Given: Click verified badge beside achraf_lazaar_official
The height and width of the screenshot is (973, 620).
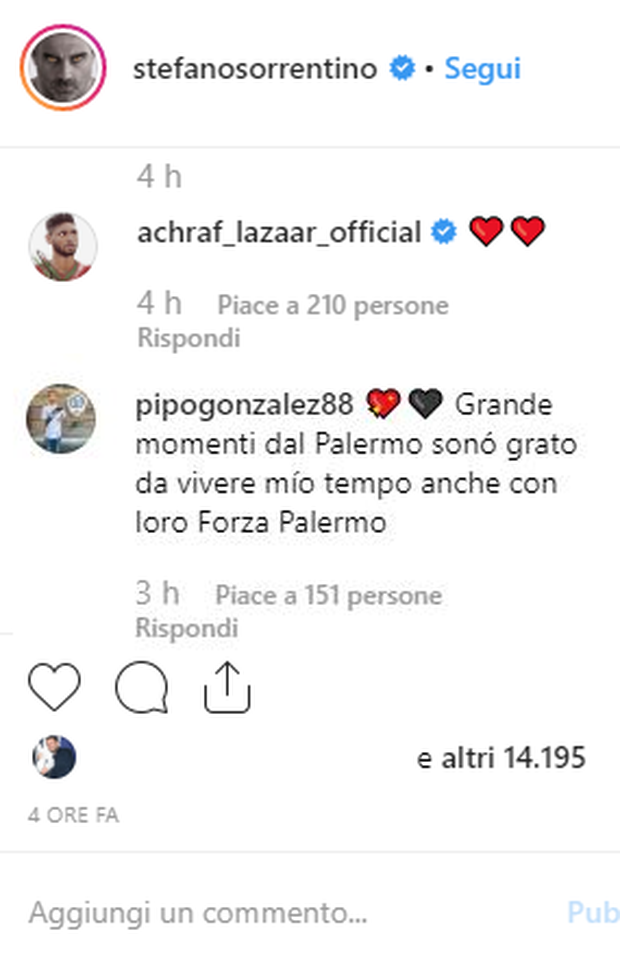Looking at the screenshot, I should 444,232.
